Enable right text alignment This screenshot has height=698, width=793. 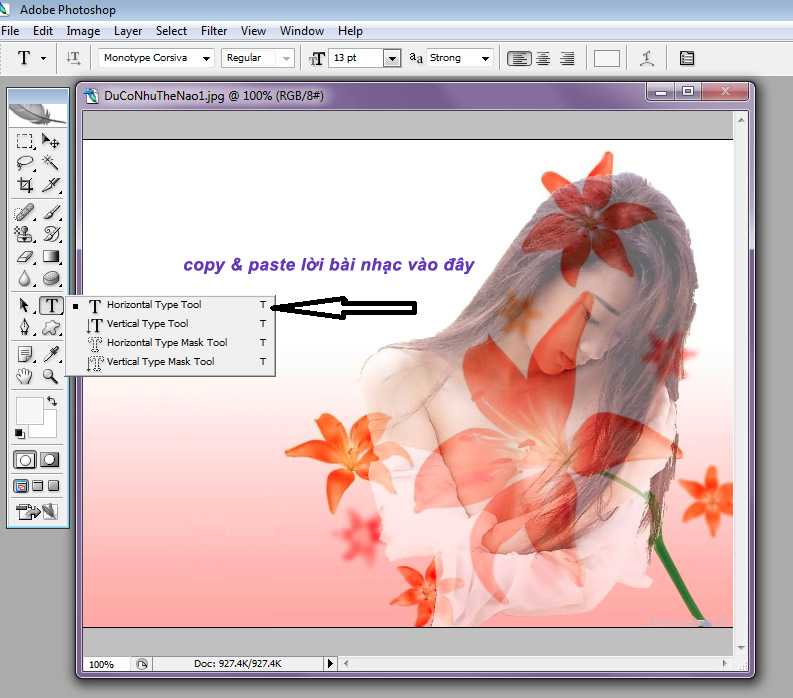[567, 58]
